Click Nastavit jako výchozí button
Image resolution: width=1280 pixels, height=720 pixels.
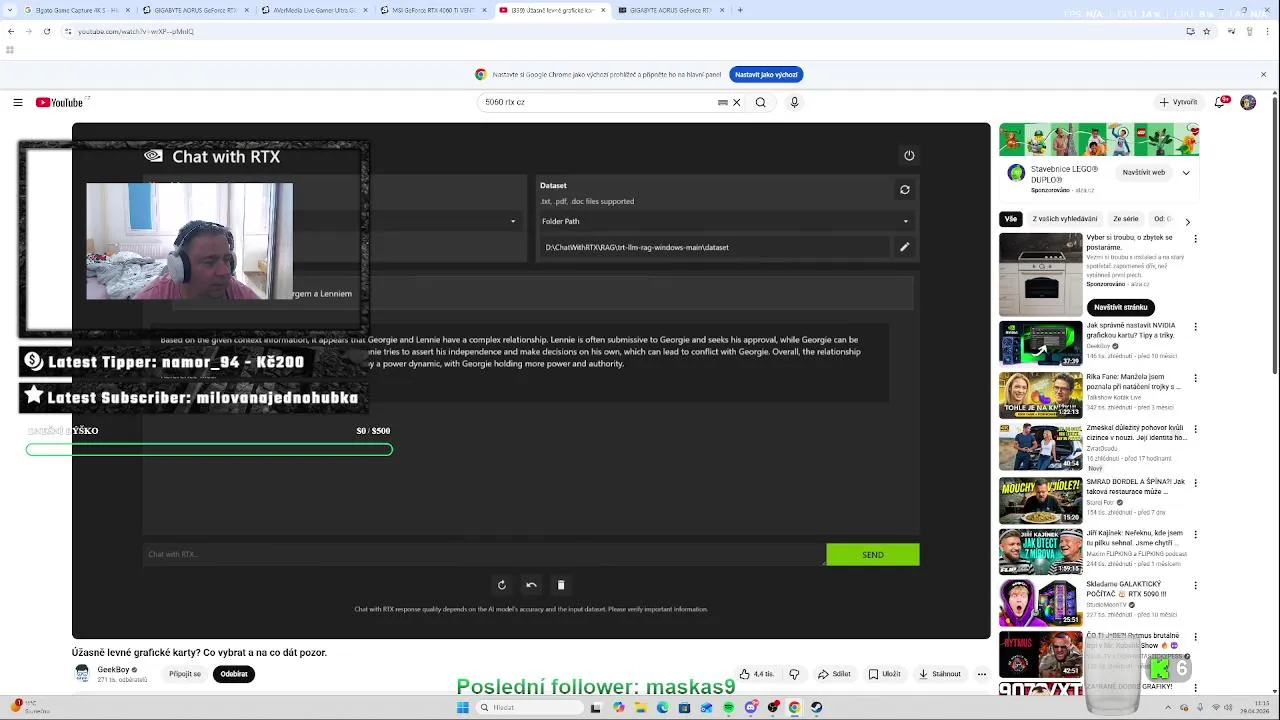pyautogui.click(x=766, y=74)
